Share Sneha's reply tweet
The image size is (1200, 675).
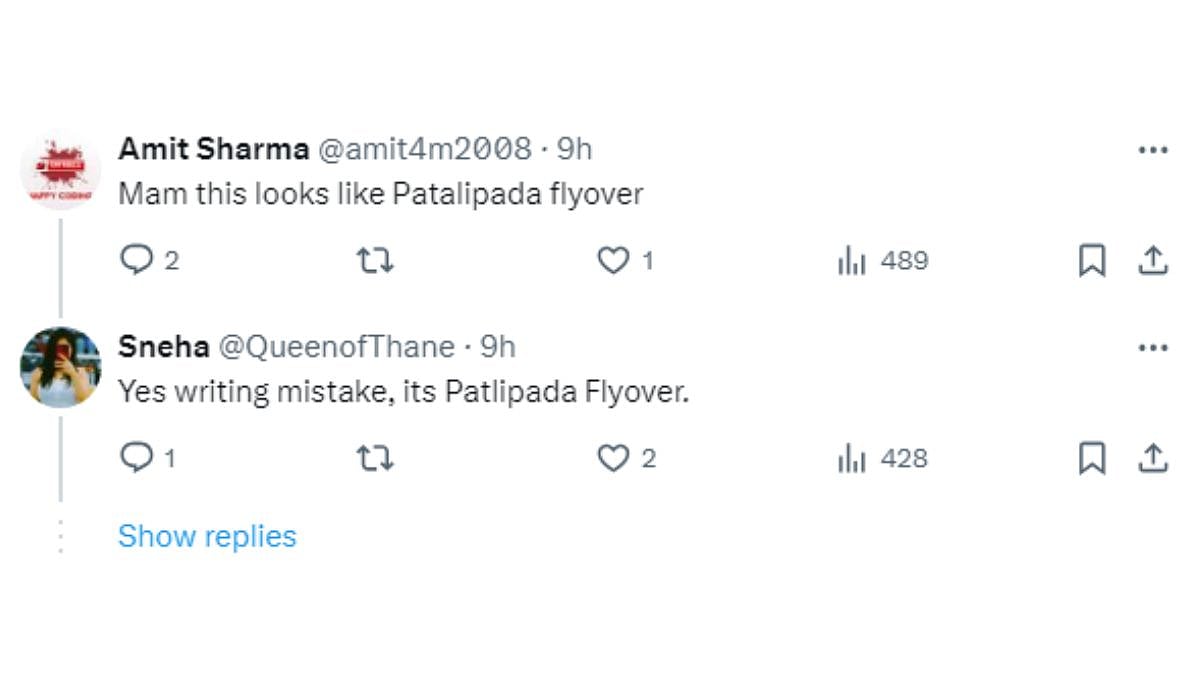(1153, 458)
